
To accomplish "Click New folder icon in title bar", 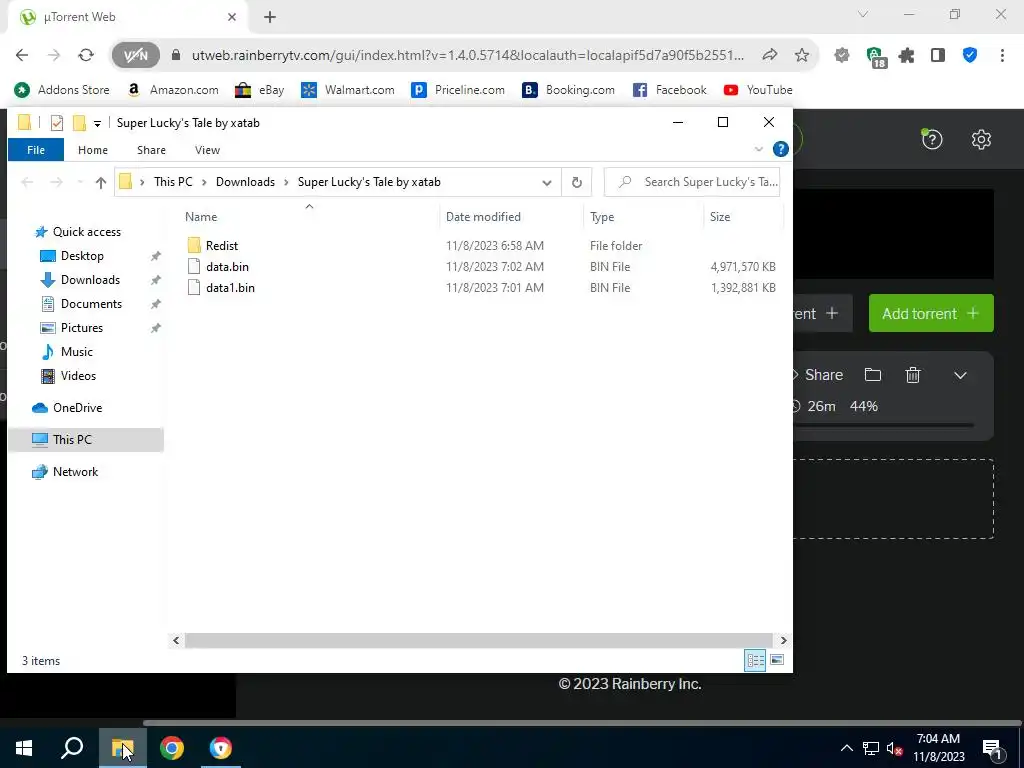I will 79,123.
